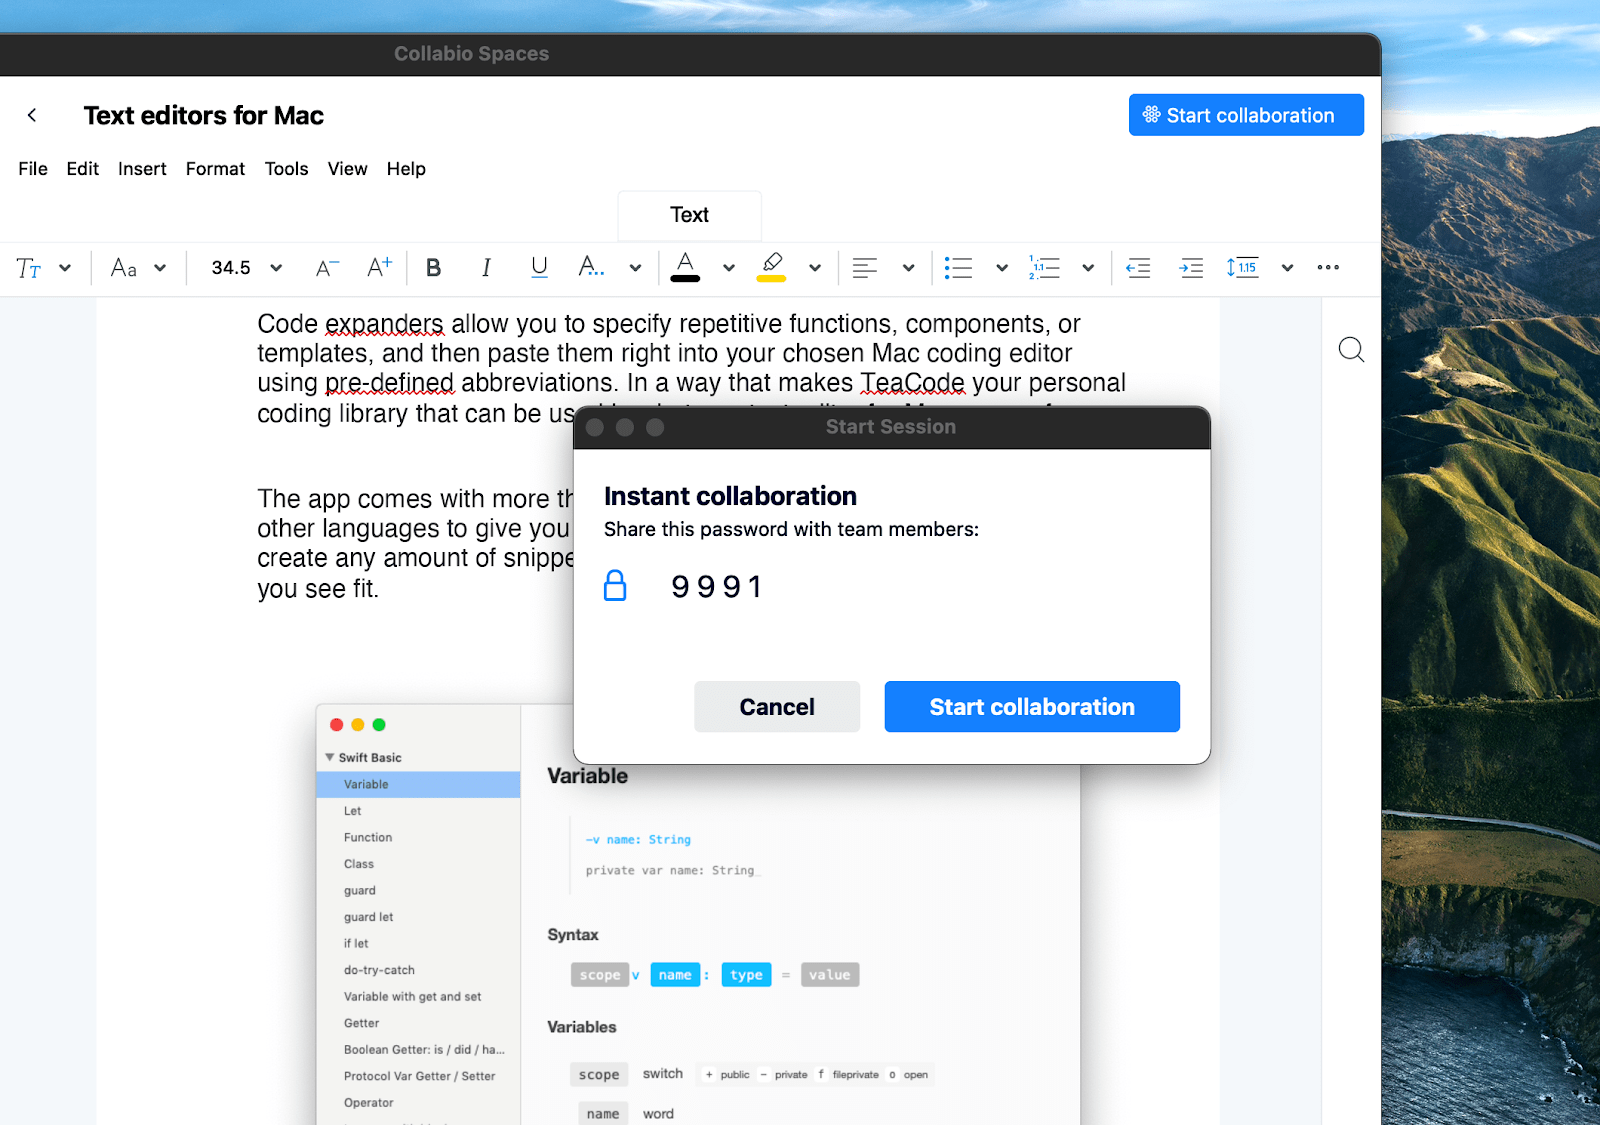Underline the selected text
The width and height of the screenshot is (1600, 1125).
[539, 267]
